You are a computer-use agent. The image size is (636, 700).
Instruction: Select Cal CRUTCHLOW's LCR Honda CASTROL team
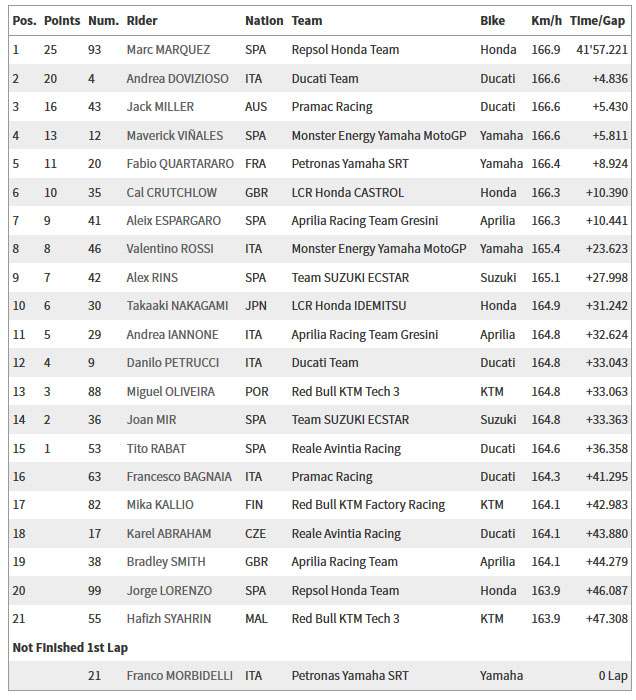click(x=348, y=193)
